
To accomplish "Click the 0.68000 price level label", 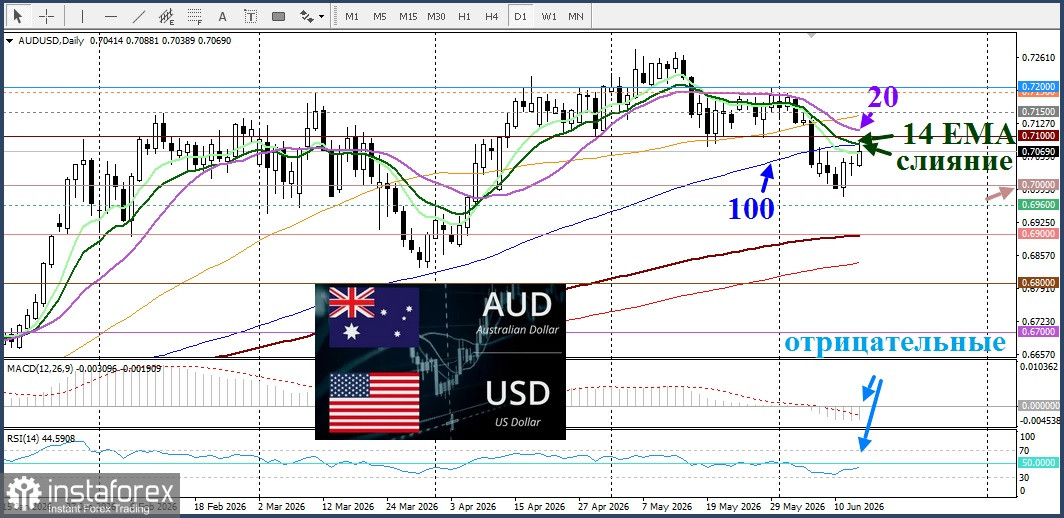I will 1039,282.
